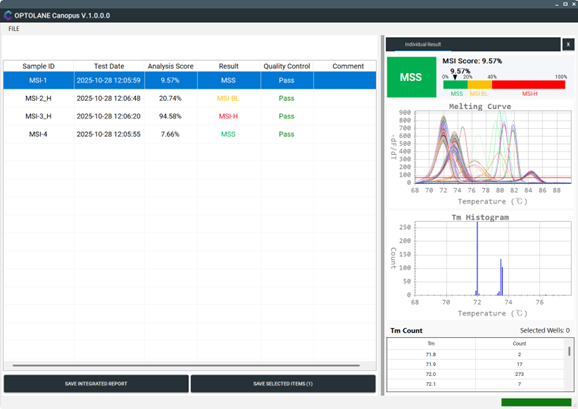Viewport: 578px width, 409px height.
Task: Select the MSI-2_H sample row
Action: pyautogui.click(x=190, y=98)
